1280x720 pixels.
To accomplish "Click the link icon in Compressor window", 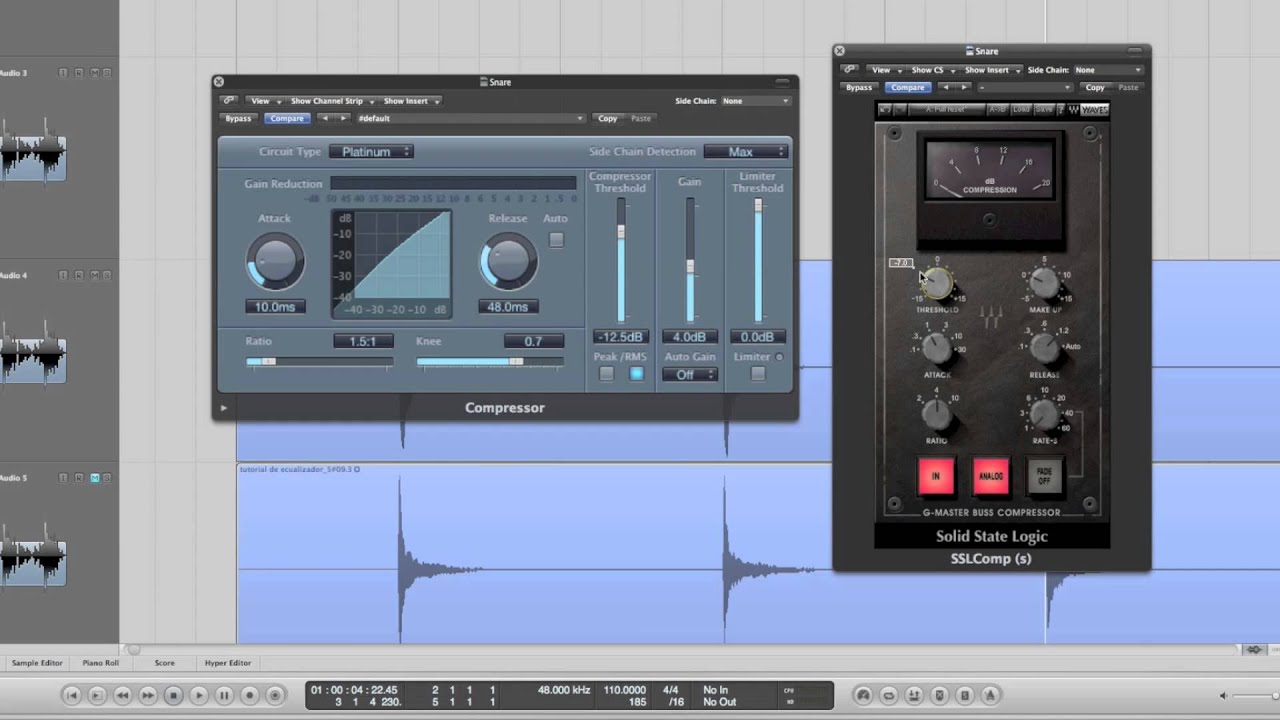I will tap(228, 101).
